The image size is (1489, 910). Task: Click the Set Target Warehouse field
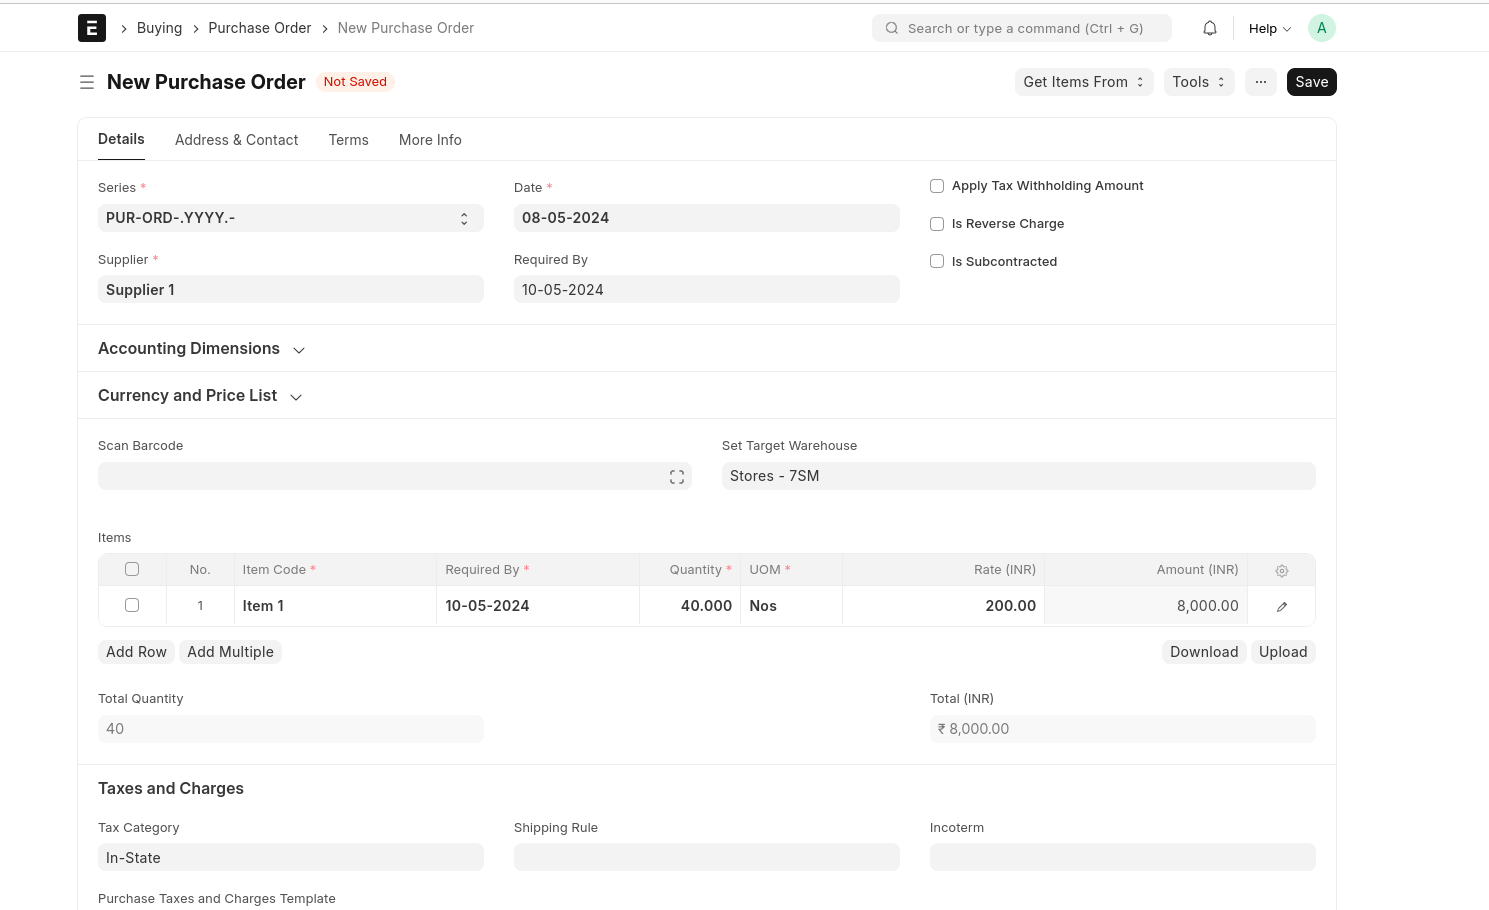tap(1018, 476)
